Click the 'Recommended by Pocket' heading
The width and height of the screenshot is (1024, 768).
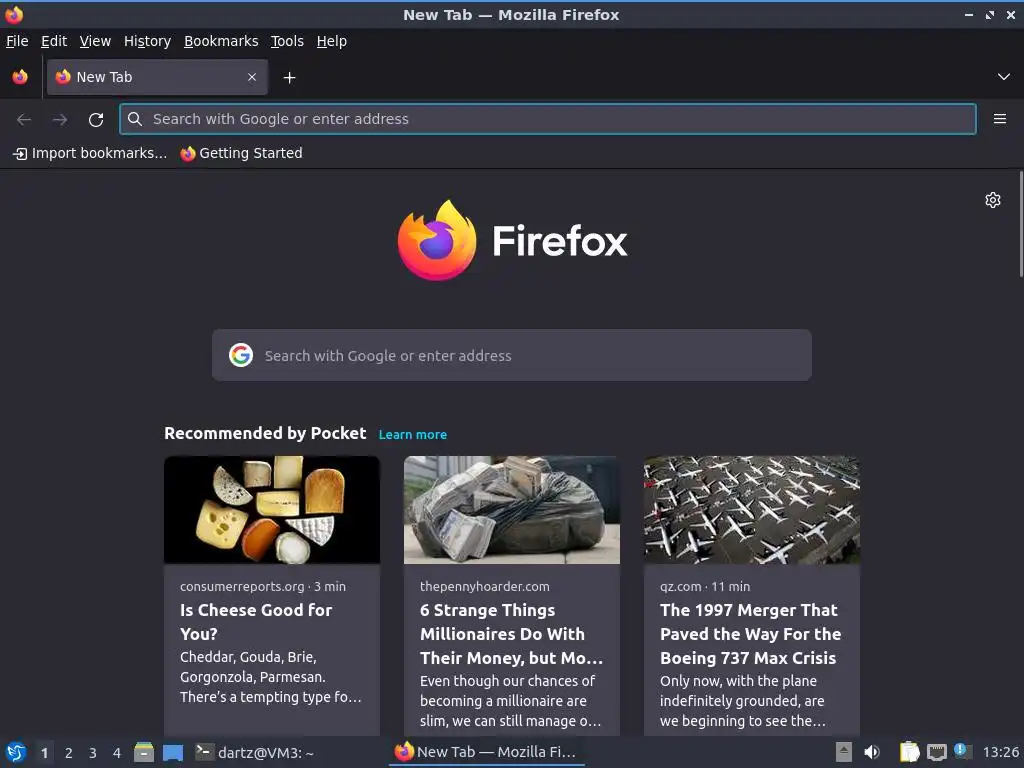(x=265, y=433)
